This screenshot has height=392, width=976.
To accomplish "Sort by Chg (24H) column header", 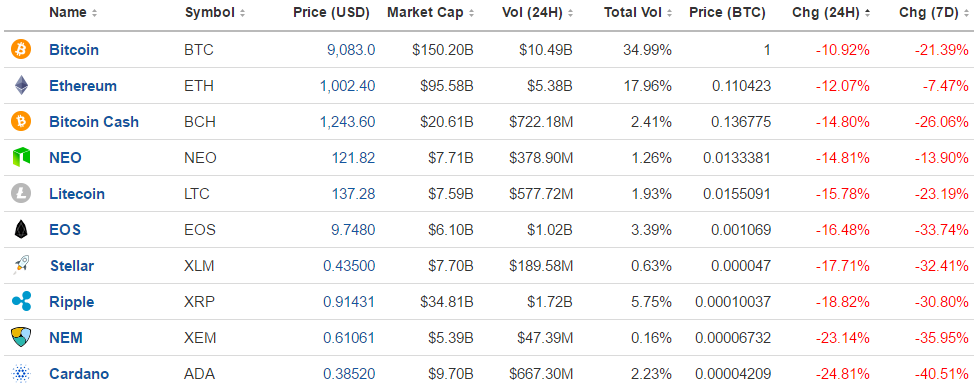I will pyautogui.click(x=831, y=12).
